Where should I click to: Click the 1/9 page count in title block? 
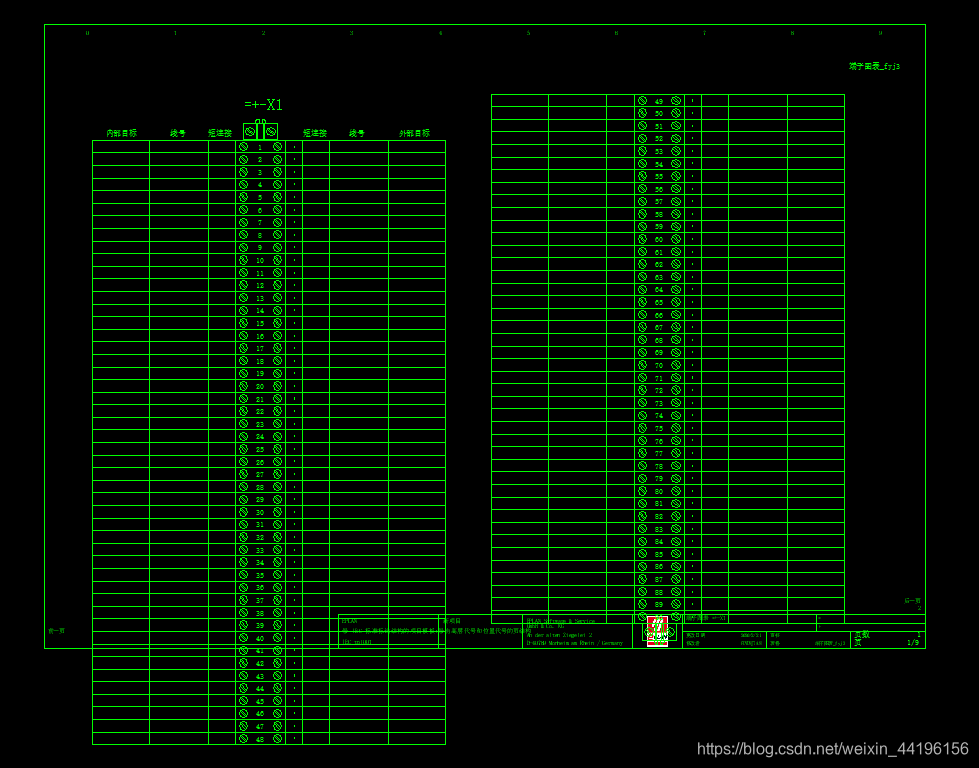click(912, 643)
